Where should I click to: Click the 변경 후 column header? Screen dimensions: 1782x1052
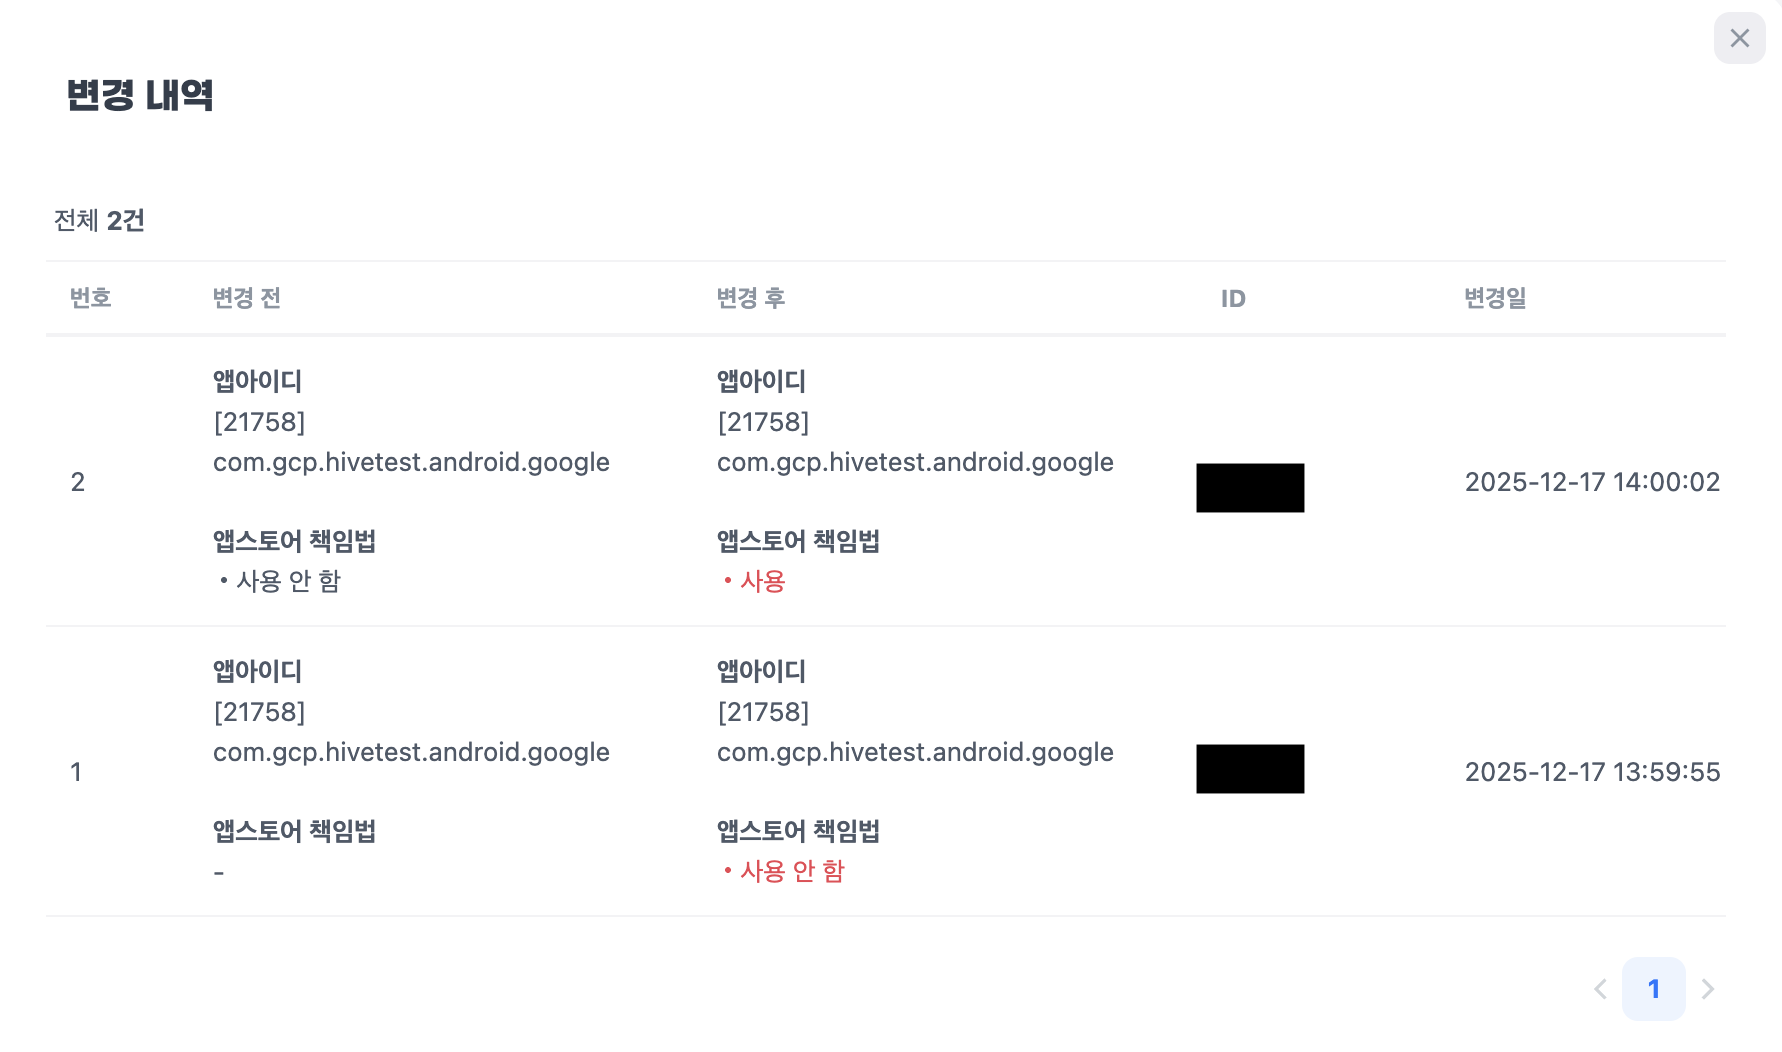tap(750, 298)
